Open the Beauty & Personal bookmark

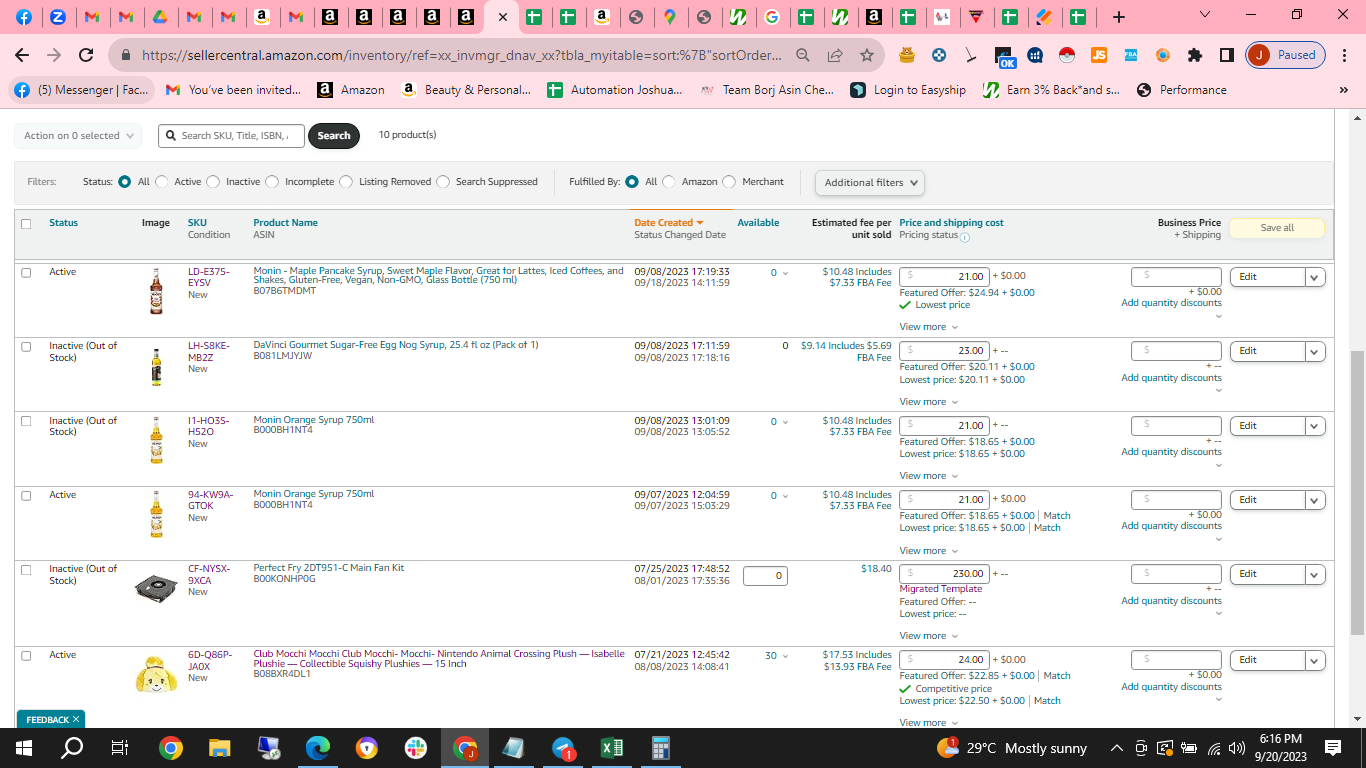(466, 90)
